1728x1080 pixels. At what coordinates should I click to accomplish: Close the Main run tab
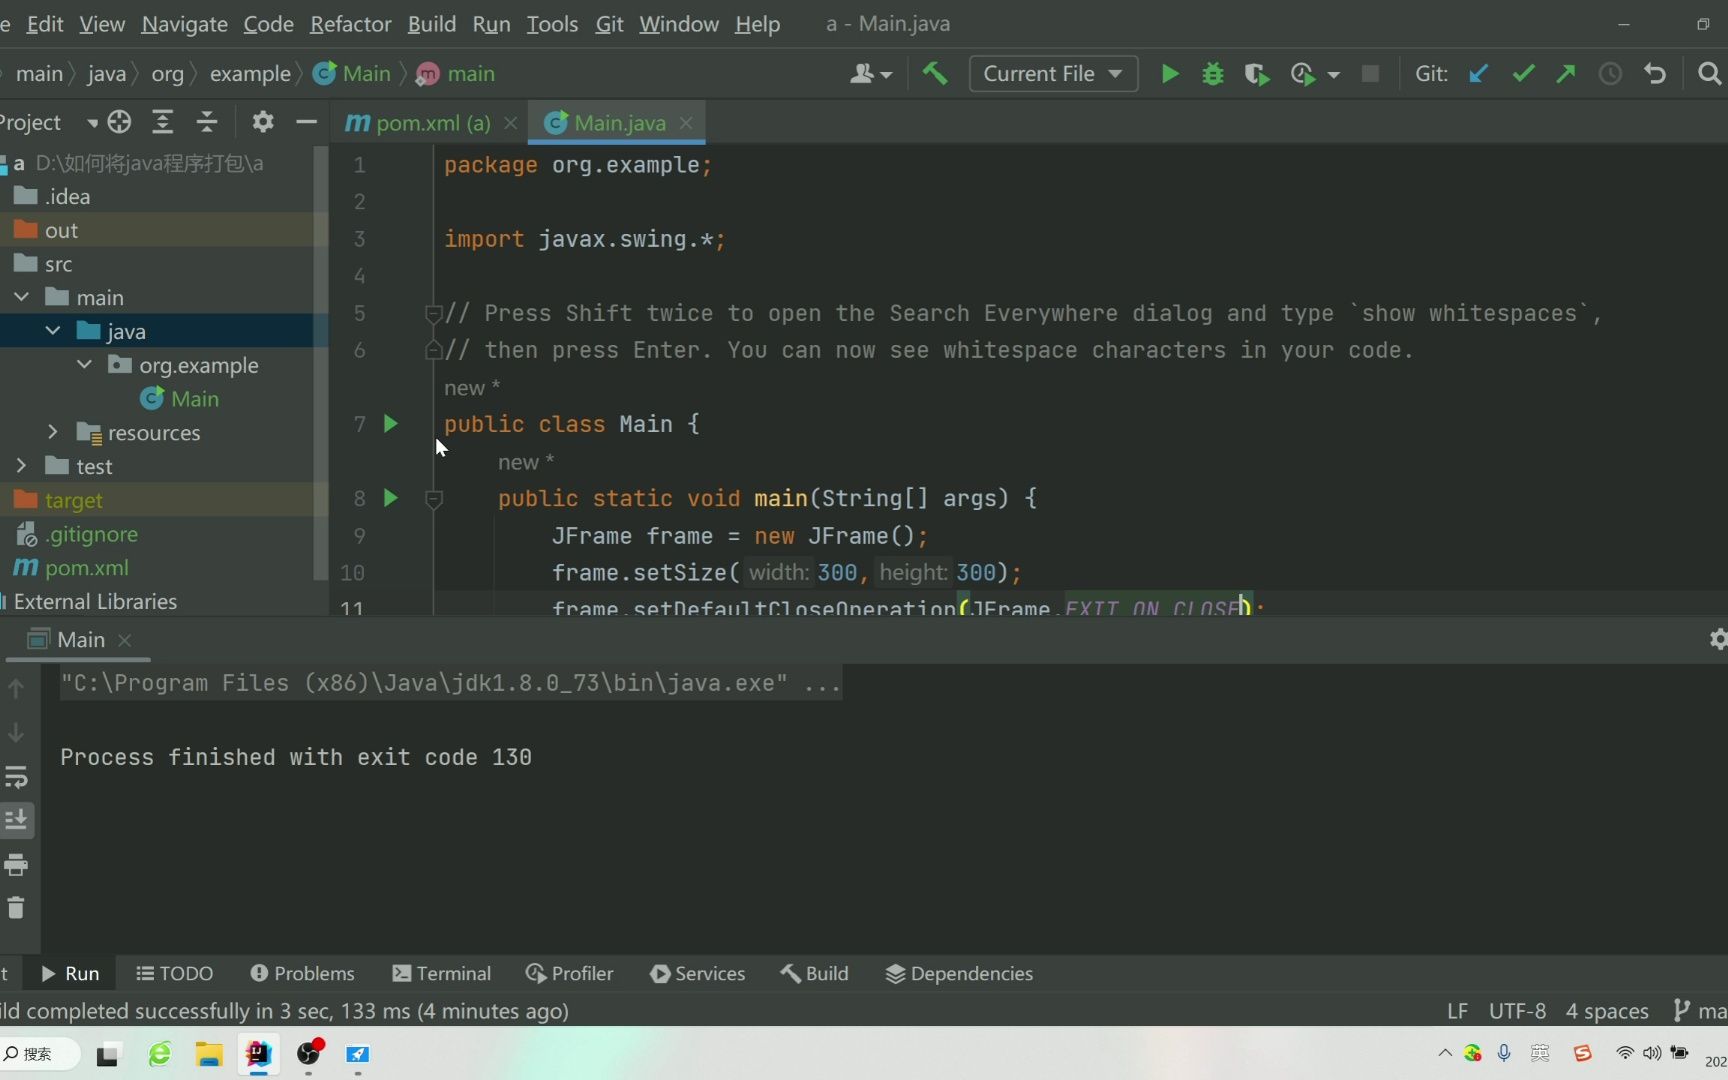125,640
